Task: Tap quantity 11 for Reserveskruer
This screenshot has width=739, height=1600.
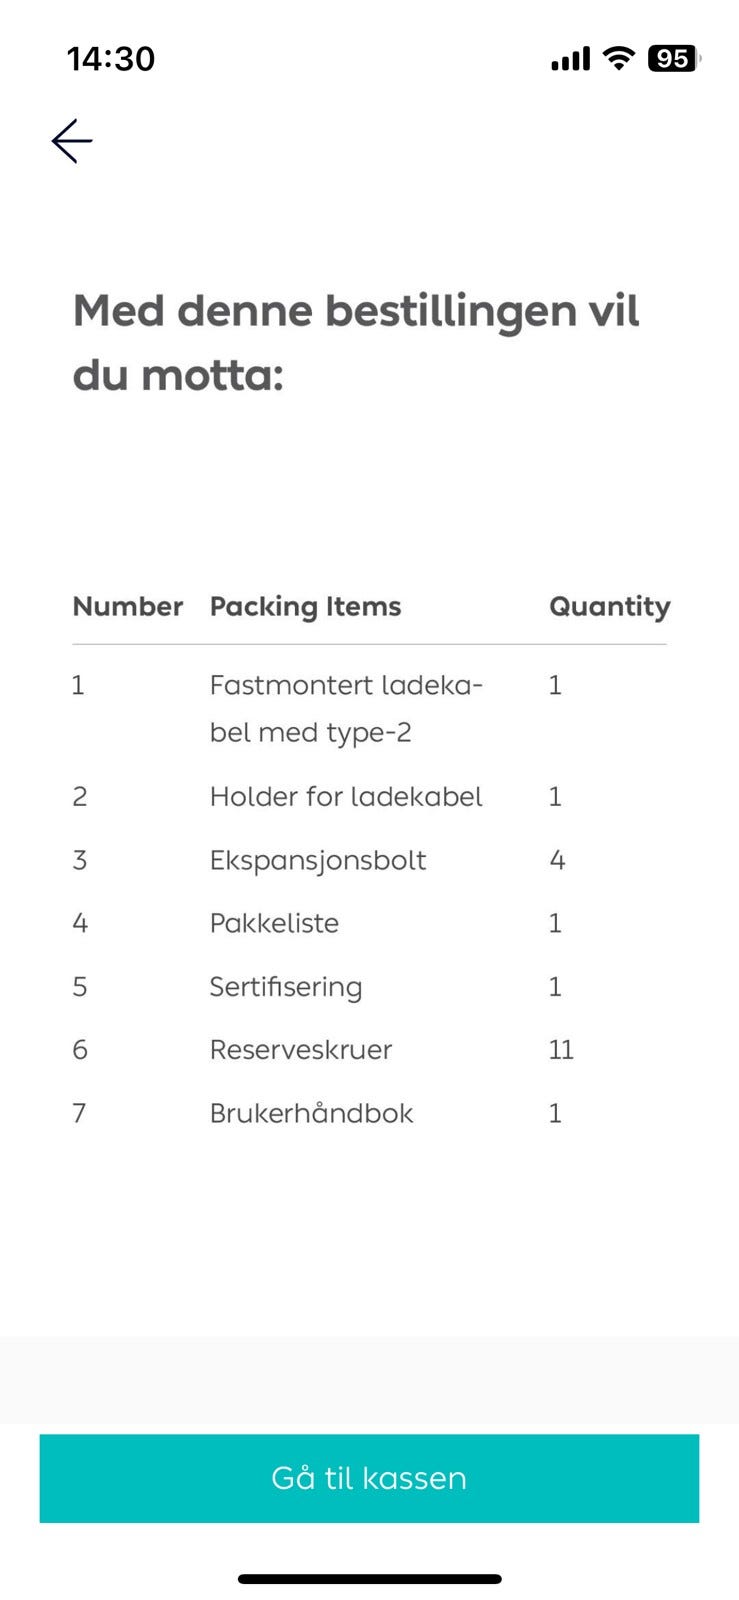Action: (x=561, y=1050)
